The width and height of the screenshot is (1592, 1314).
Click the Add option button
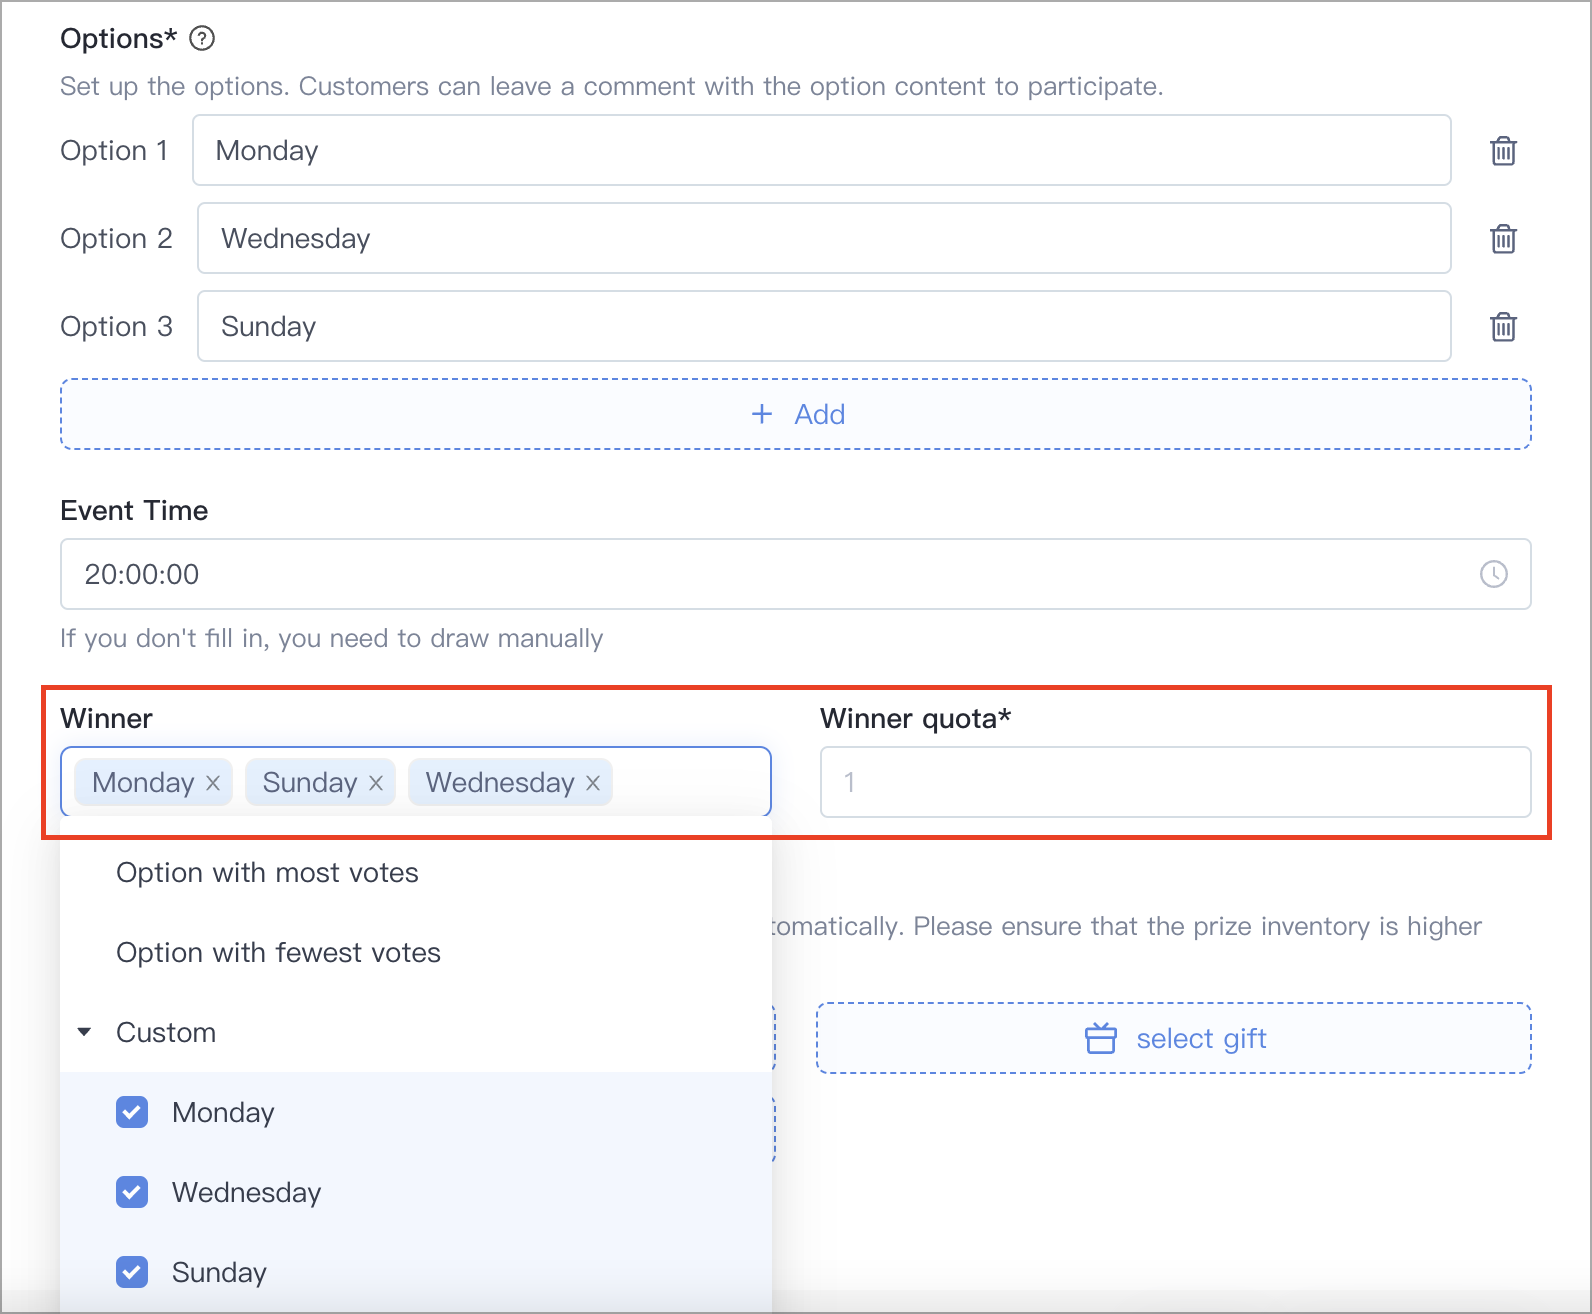(x=796, y=414)
